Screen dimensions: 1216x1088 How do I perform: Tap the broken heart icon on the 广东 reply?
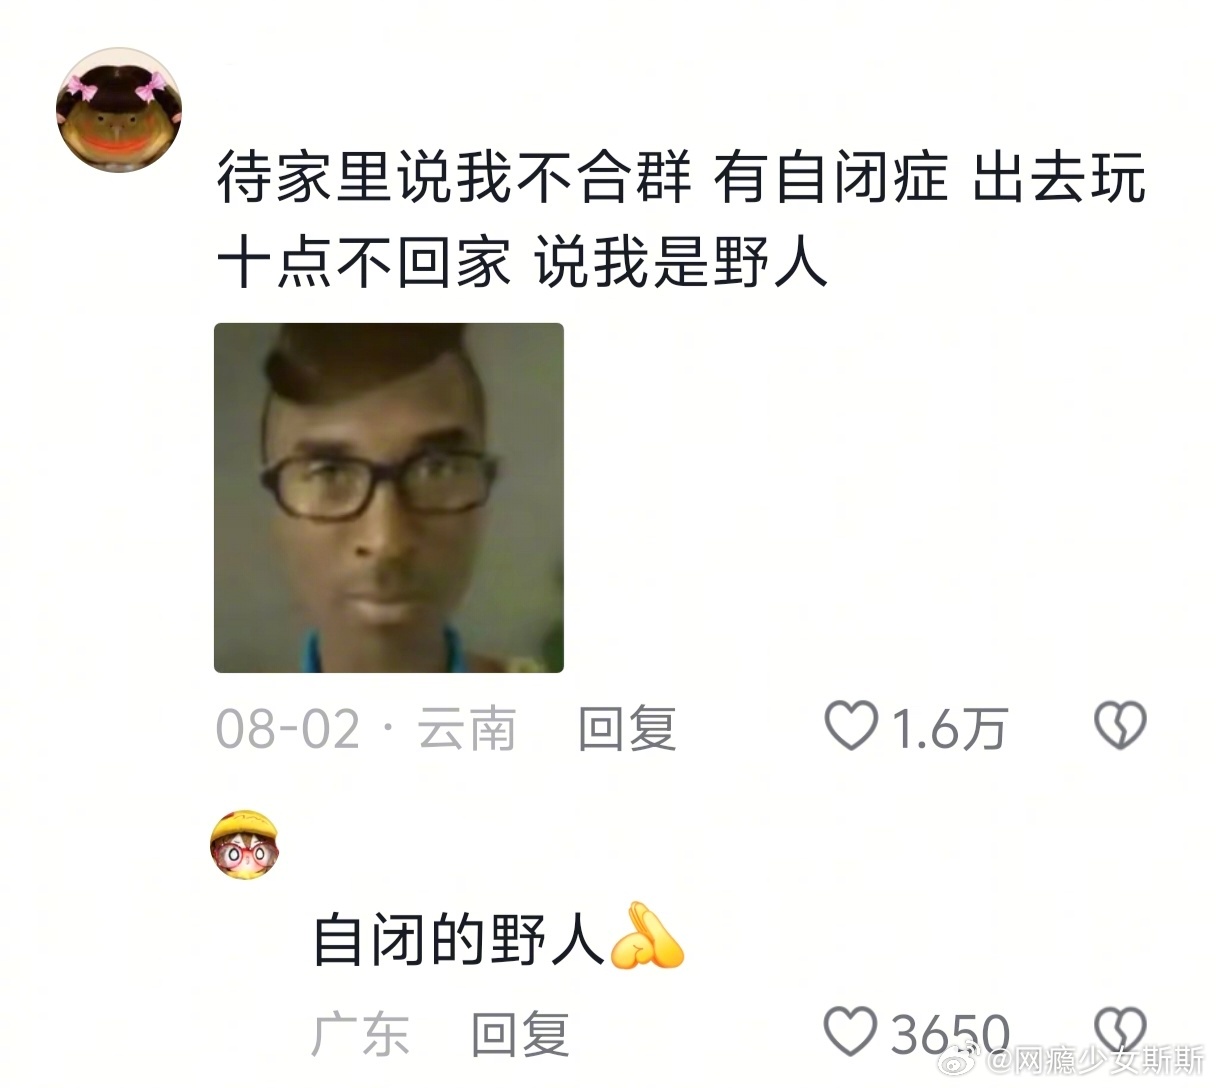[1121, 1031]
